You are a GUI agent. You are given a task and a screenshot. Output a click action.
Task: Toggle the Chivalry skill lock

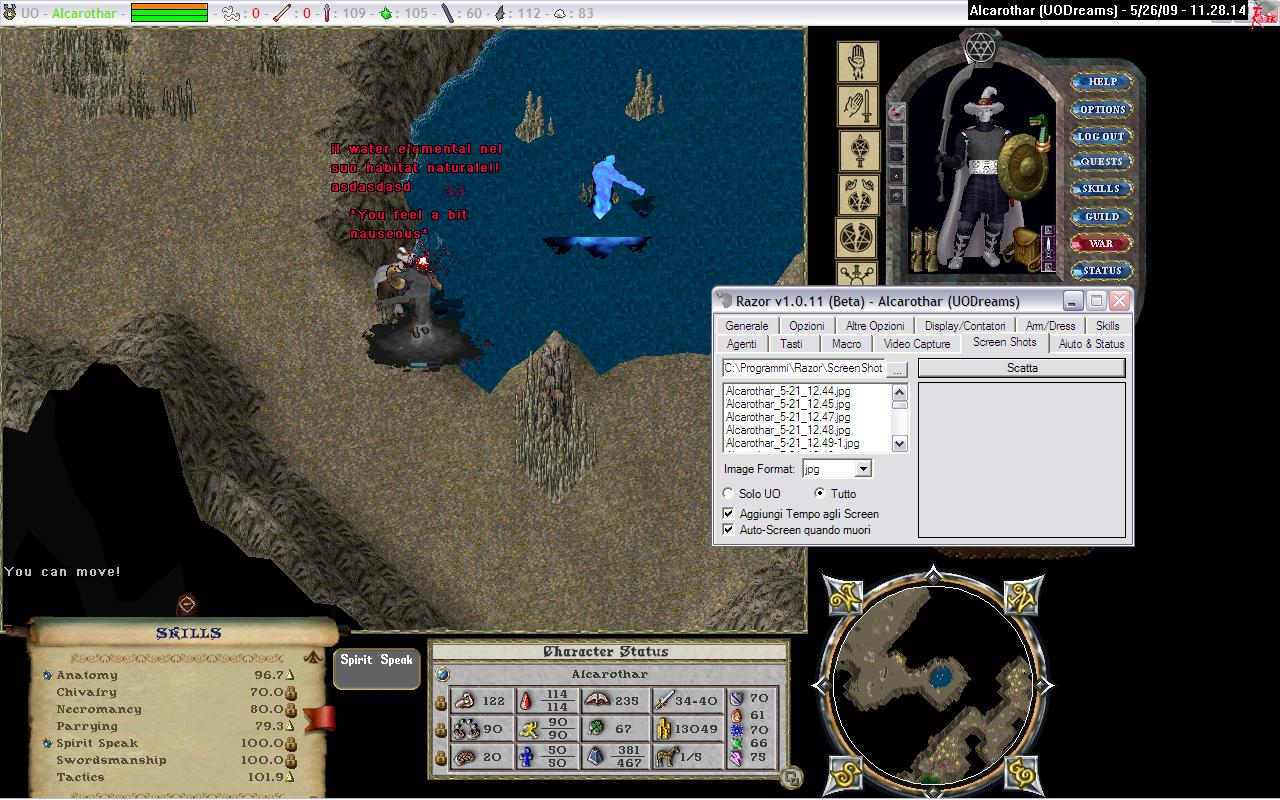(x=291, y=692)
